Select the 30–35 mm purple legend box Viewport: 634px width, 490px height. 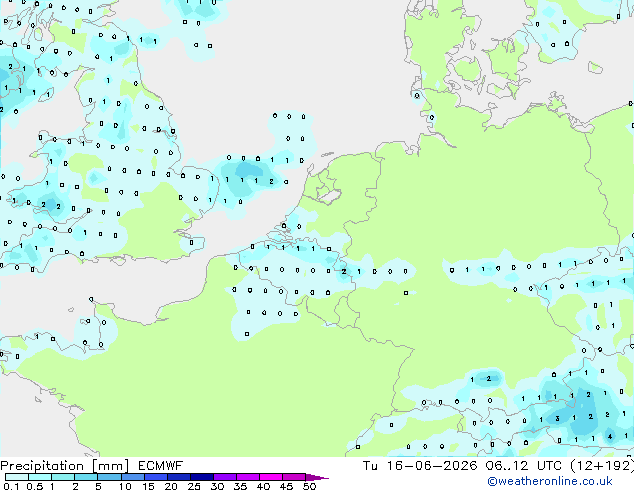point(224,477)
